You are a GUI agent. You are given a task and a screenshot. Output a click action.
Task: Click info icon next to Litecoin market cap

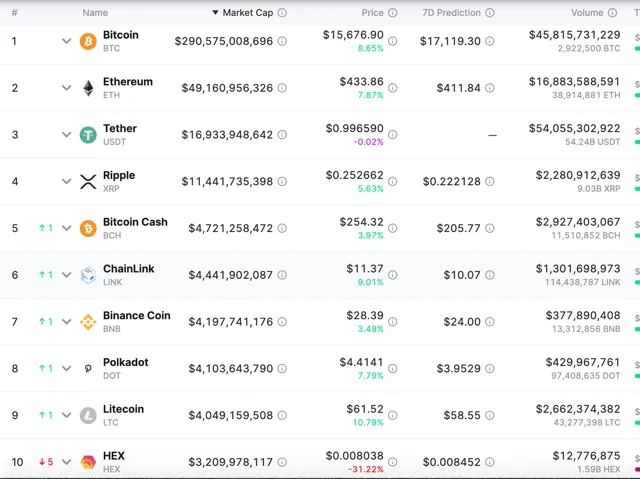point(282,415)
